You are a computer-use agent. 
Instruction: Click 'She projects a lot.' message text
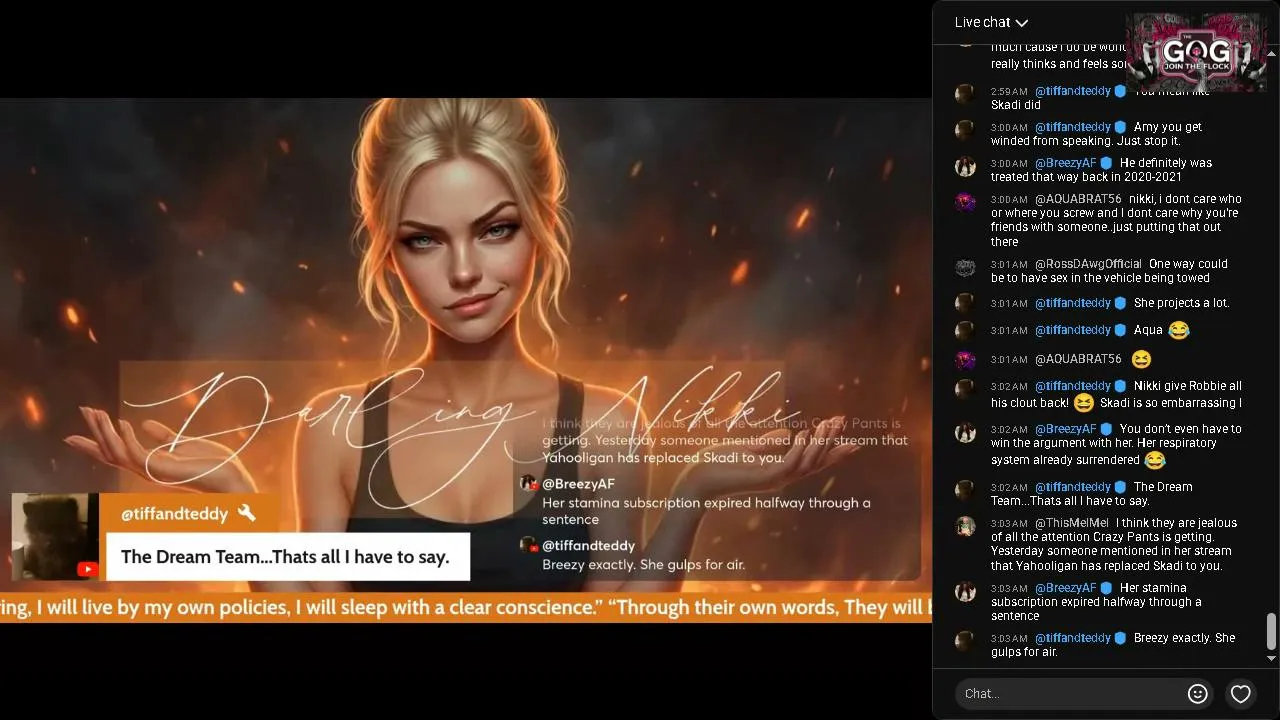(1182, 303)
